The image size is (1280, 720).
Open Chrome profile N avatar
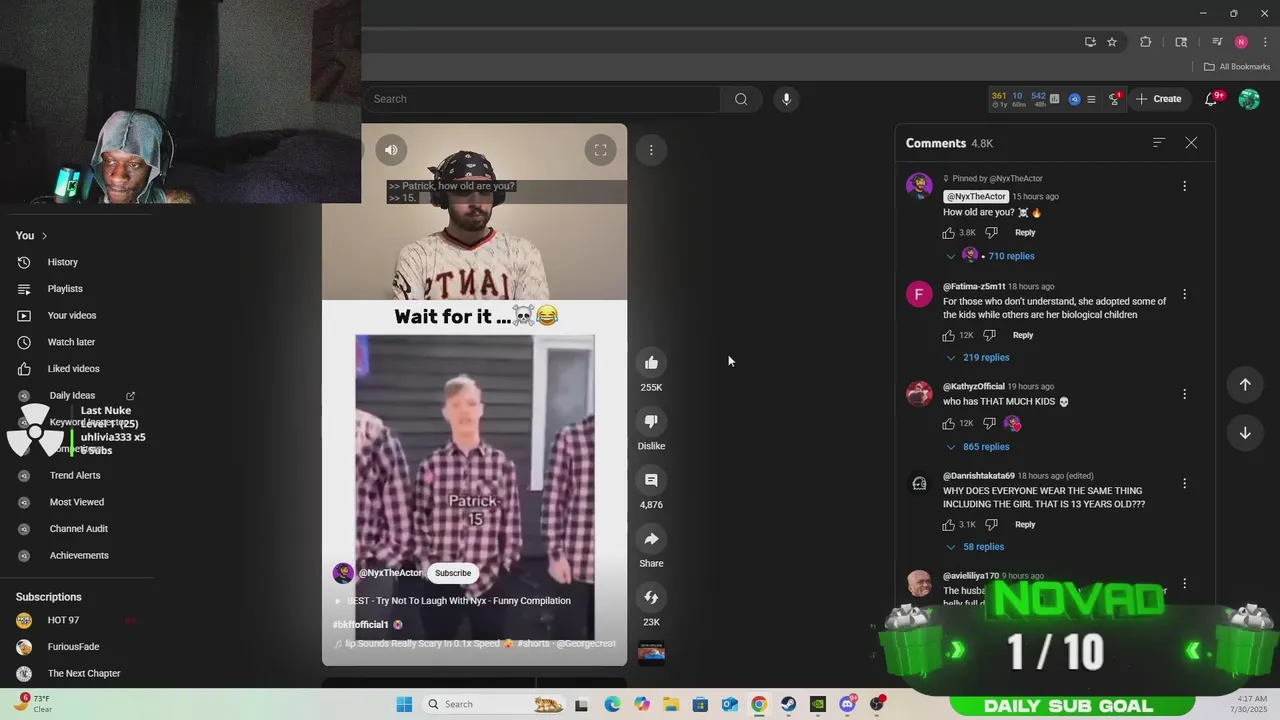click(1241, 42)
